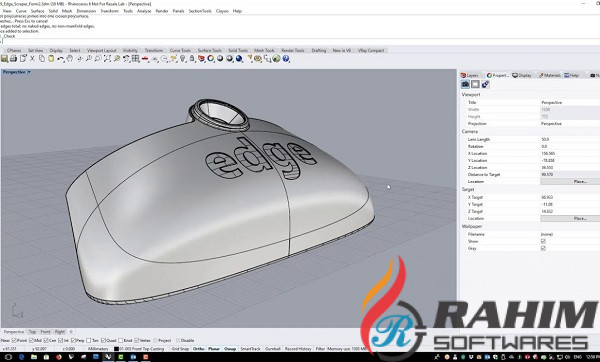Viewport: 600px width, 362px height.
Task: Click the Print toolbar icon
Action: [13, 59]
